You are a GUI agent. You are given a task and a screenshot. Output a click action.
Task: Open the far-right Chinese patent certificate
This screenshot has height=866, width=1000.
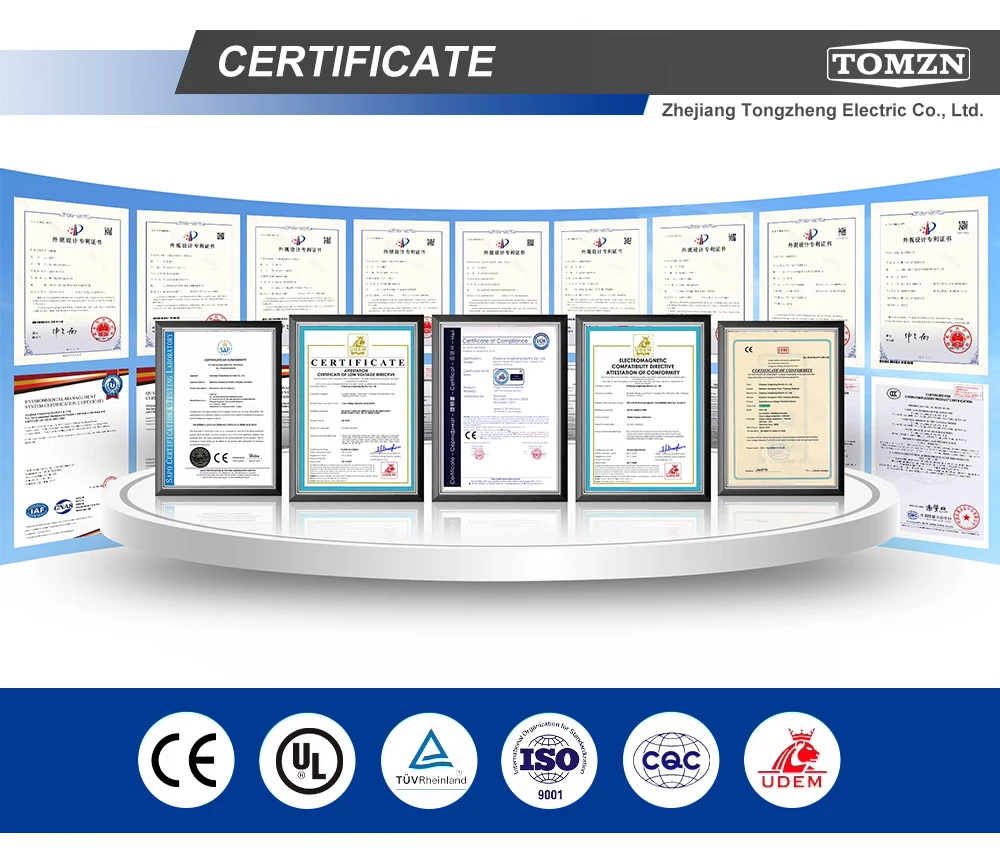click(x=929, y=283)
